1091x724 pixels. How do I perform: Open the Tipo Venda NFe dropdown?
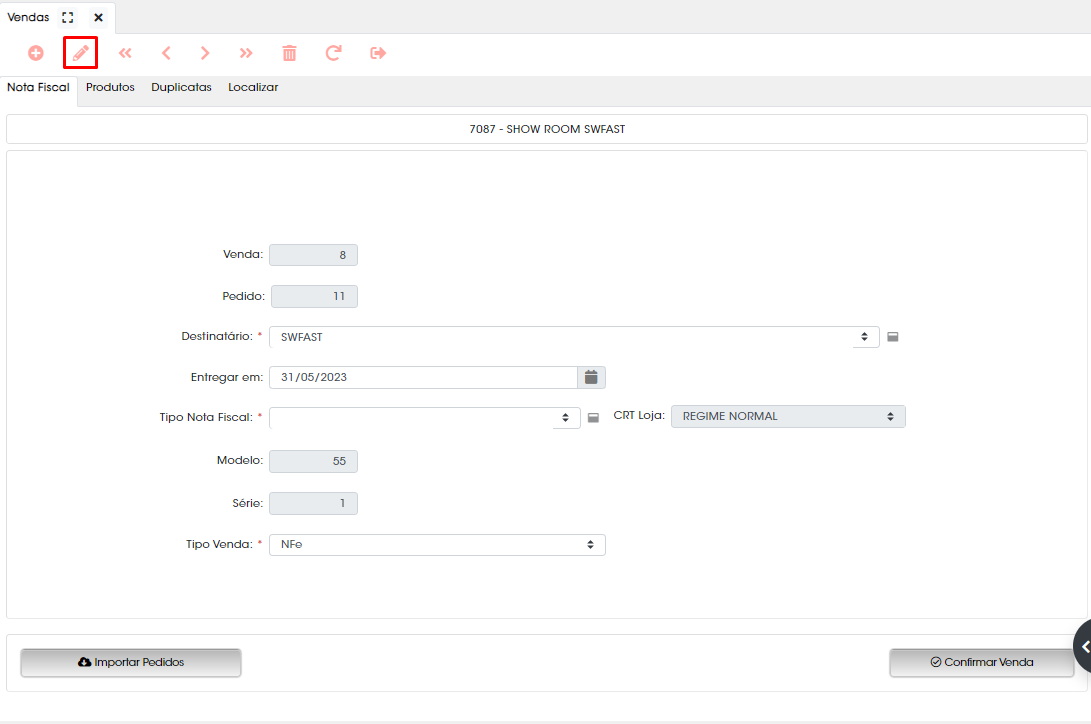point(437,545)
